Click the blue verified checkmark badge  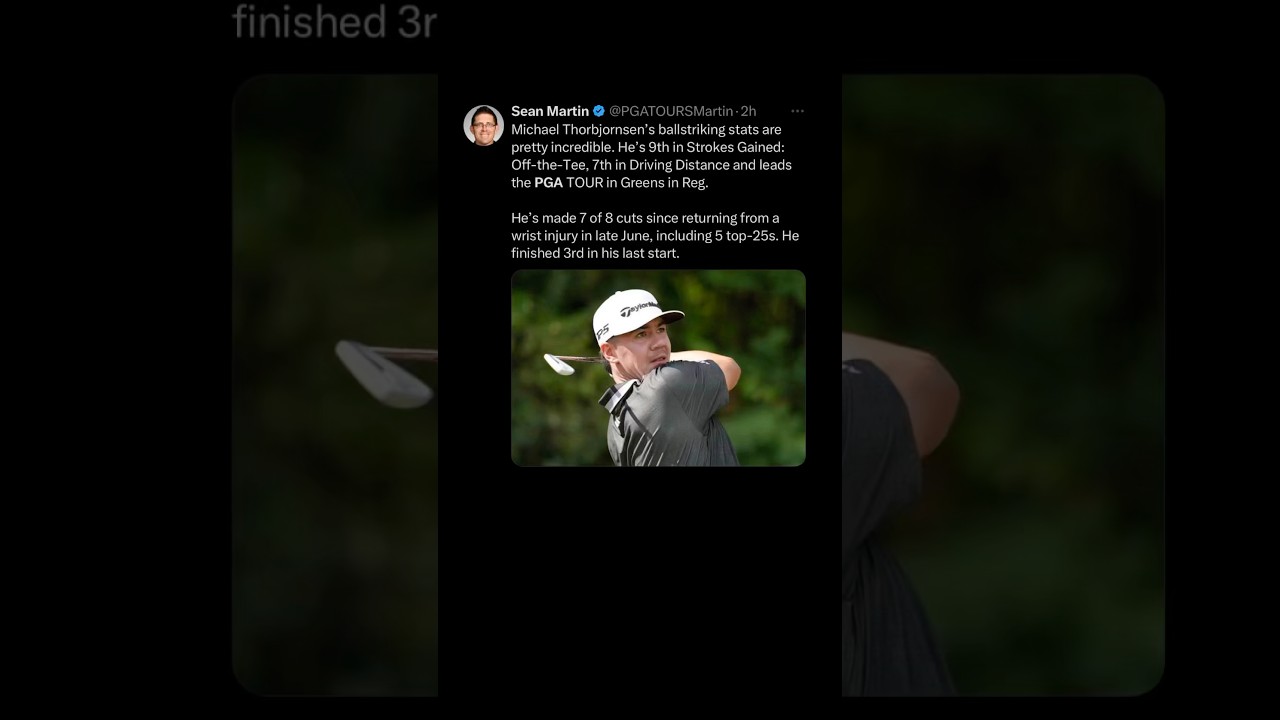click(599, 111)
